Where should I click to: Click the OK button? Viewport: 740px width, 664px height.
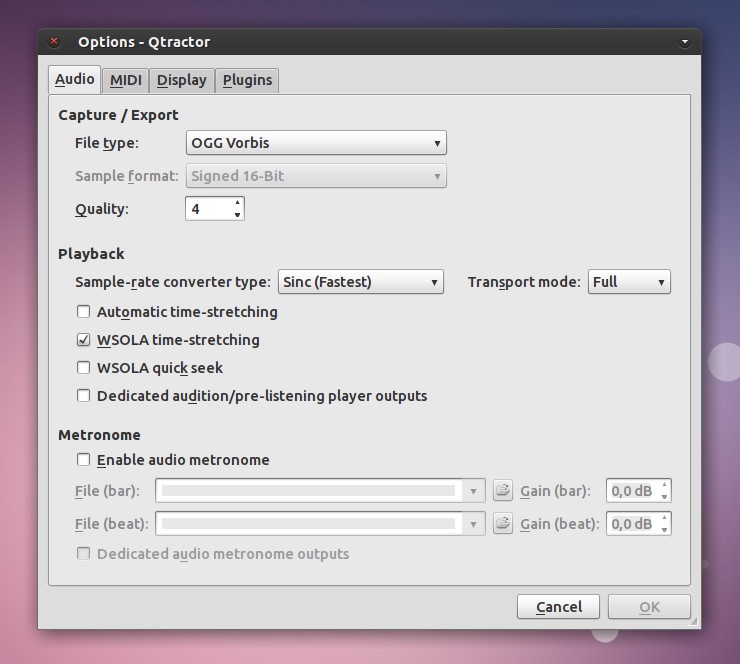pos(649,606)
